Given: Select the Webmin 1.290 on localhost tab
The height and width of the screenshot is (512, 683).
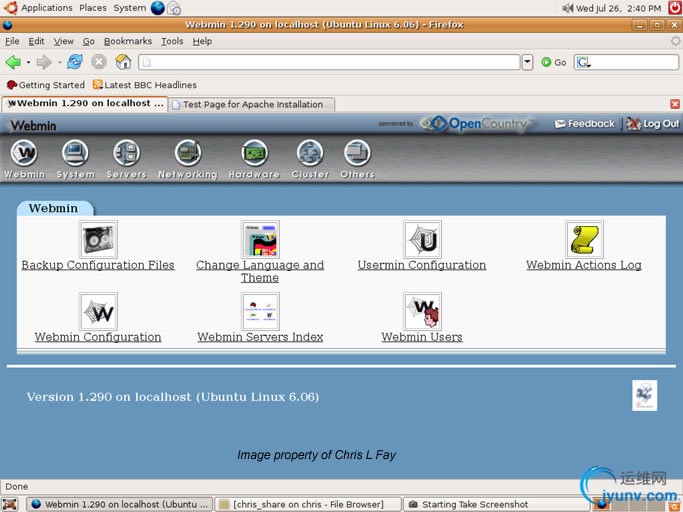Looking at the screenshot, I should pyautogui.click(x=85, y=104).
